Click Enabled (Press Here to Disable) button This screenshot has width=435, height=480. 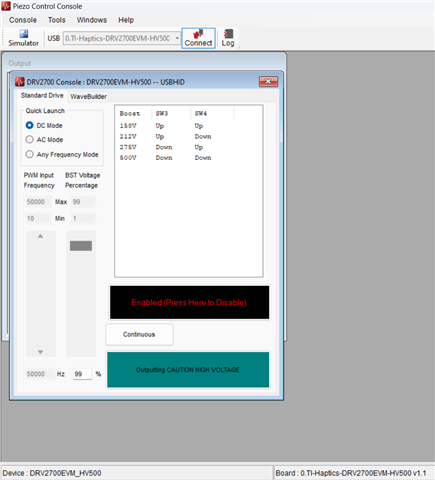pyautogui.click(x=189, y=302)
